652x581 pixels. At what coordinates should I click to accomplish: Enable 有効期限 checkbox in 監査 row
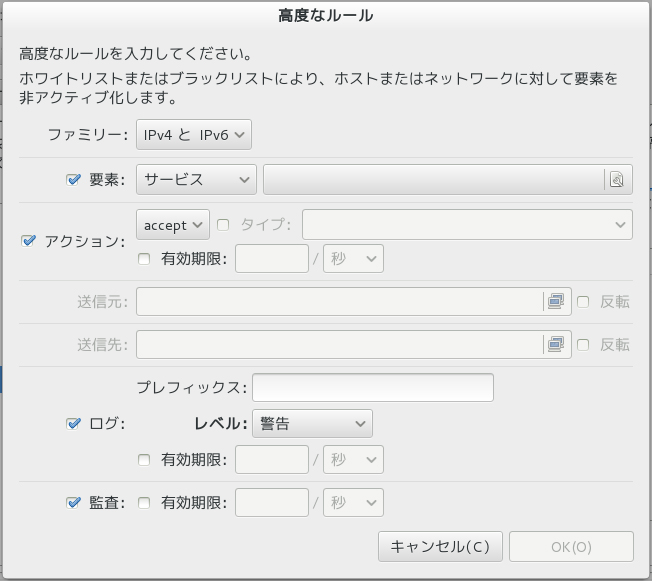point(144,502)
